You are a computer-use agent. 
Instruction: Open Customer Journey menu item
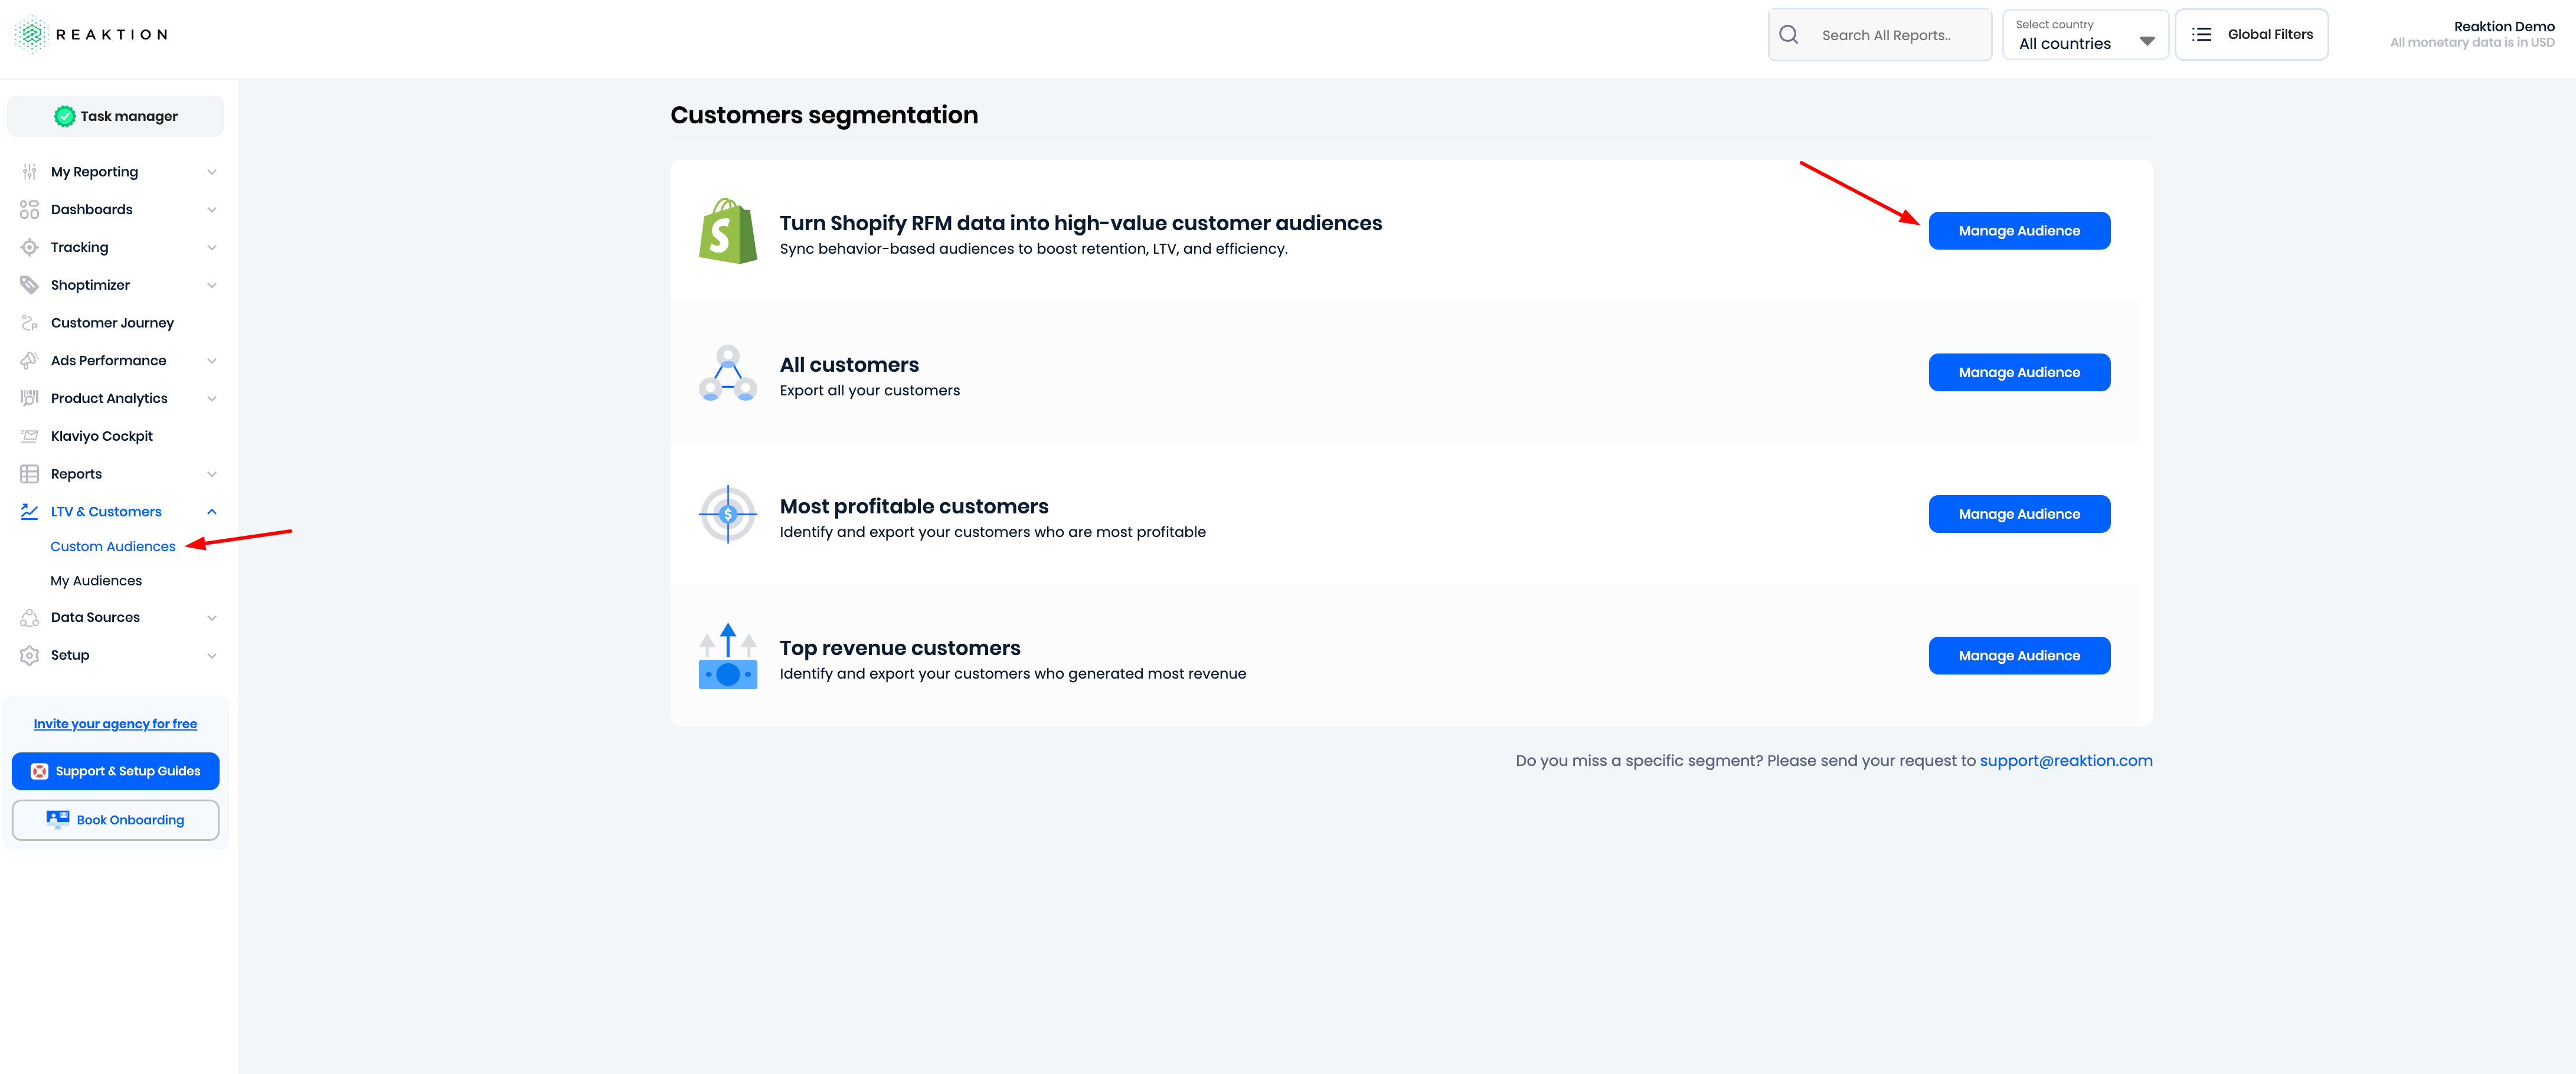pyautogui.click(x=112, y=323)
